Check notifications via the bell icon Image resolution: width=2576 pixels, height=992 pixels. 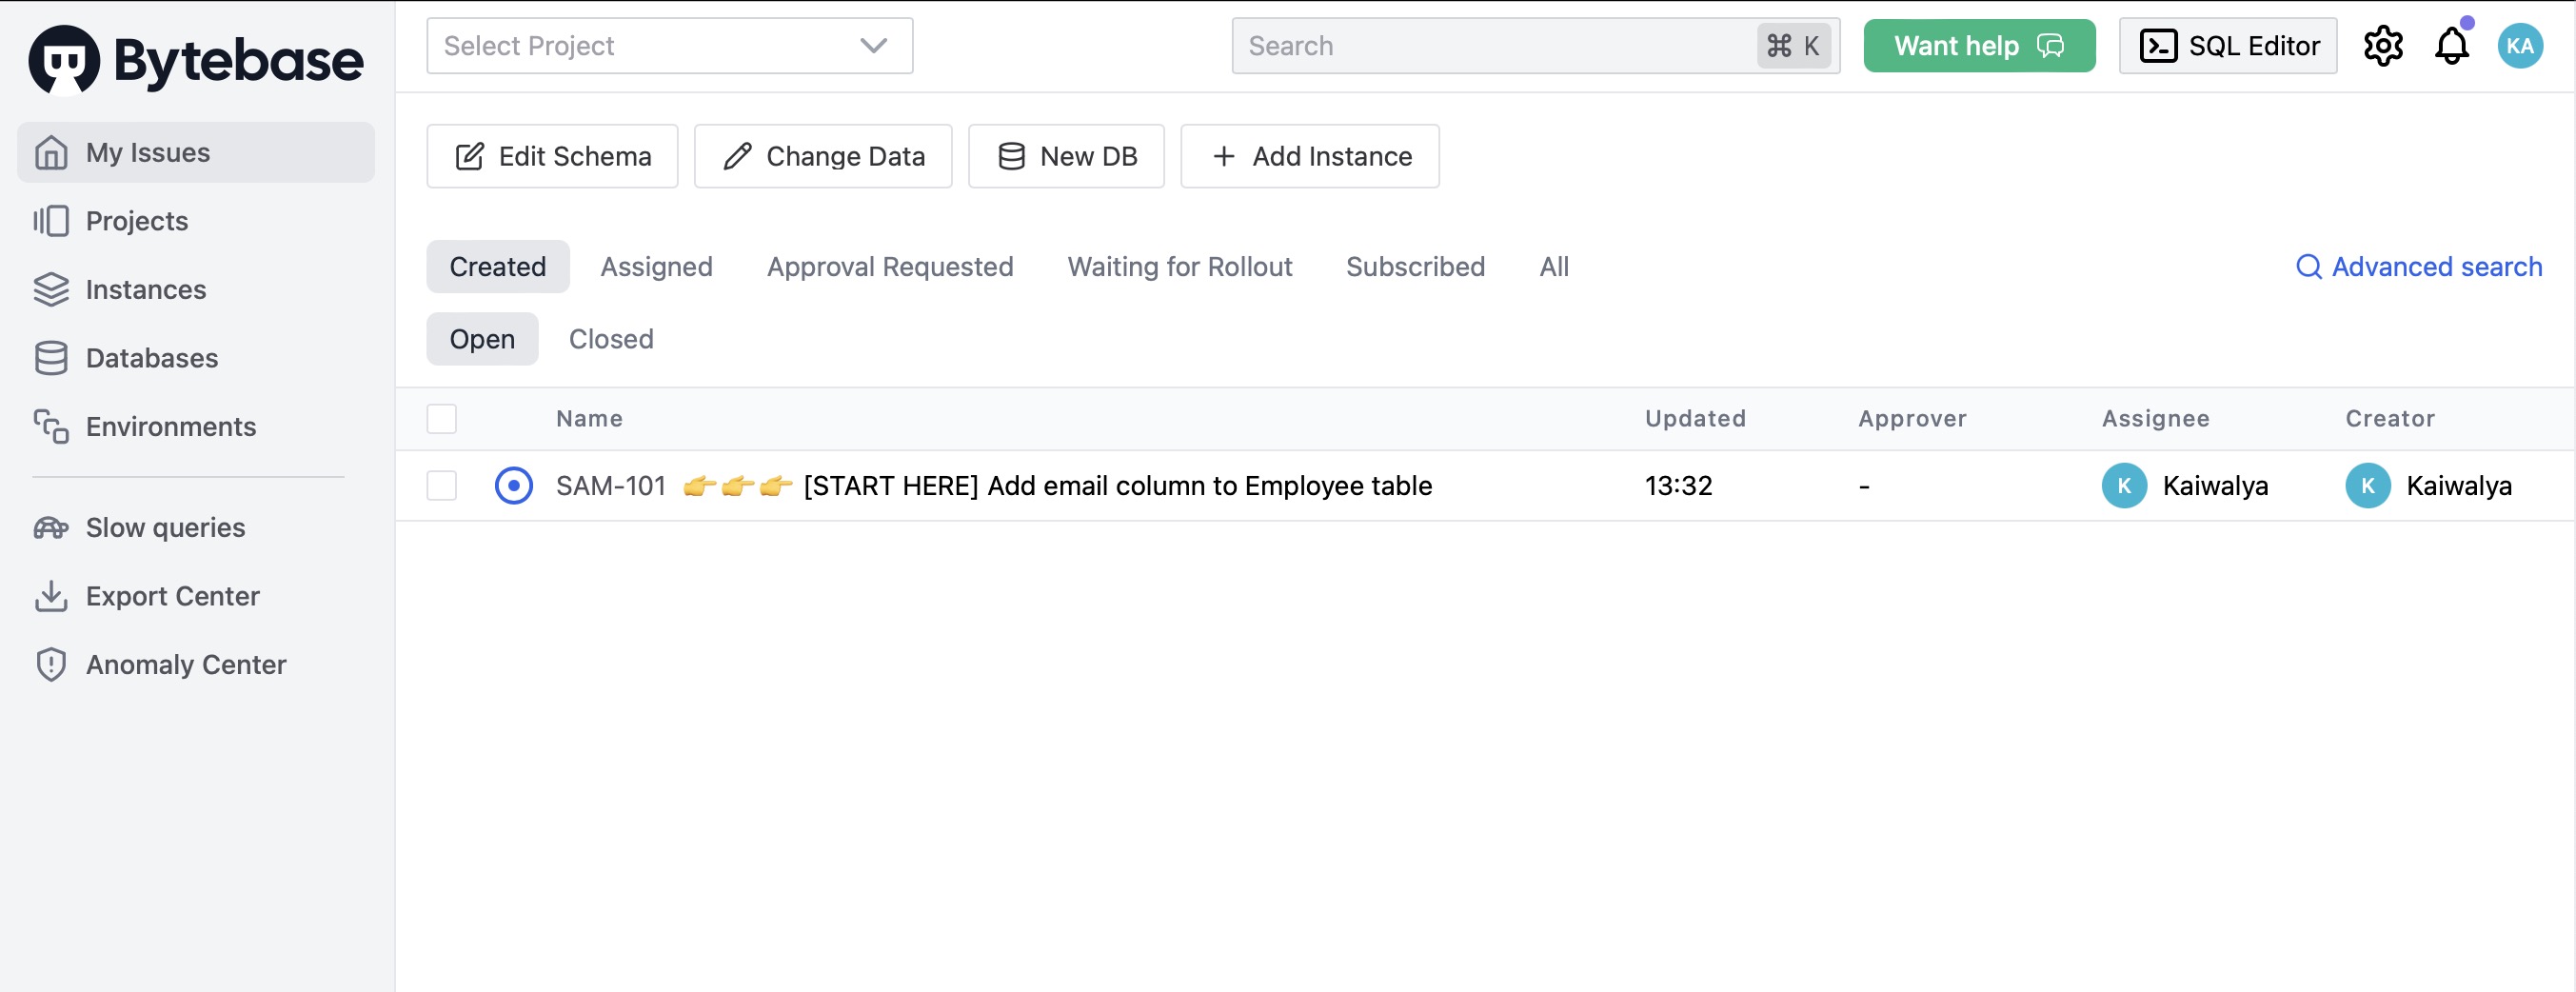(2451, 45)
